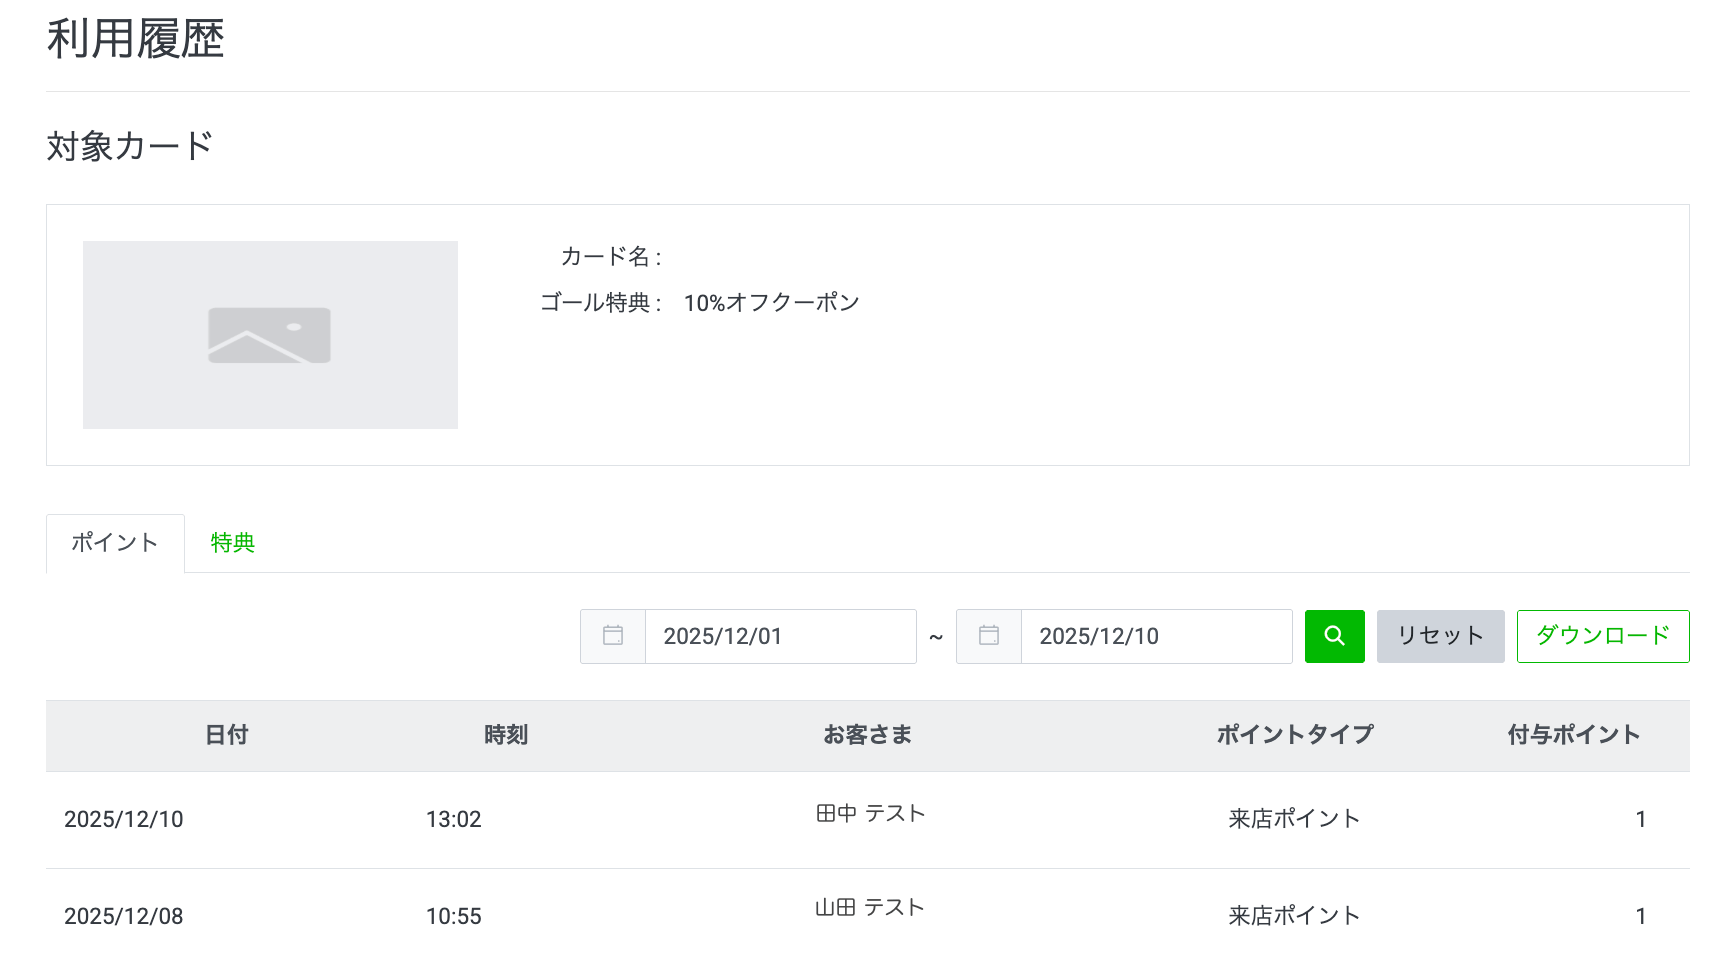Focus the end date field 2025/12/10
Screen dimensions: 1724x962
click(x=1156, y=636)
